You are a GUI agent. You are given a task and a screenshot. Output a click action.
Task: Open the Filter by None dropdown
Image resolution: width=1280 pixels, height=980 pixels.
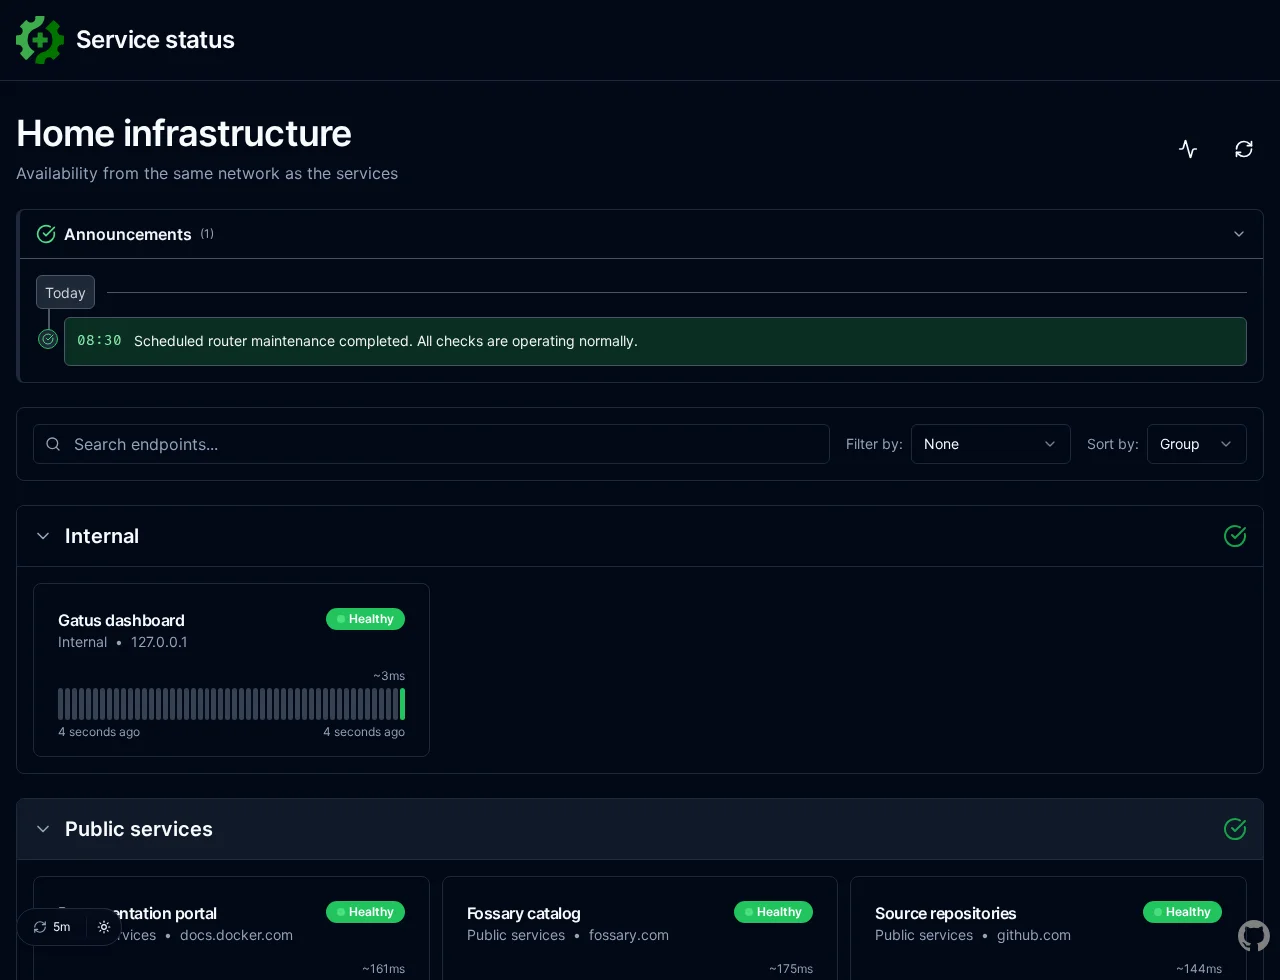(990, 444)
